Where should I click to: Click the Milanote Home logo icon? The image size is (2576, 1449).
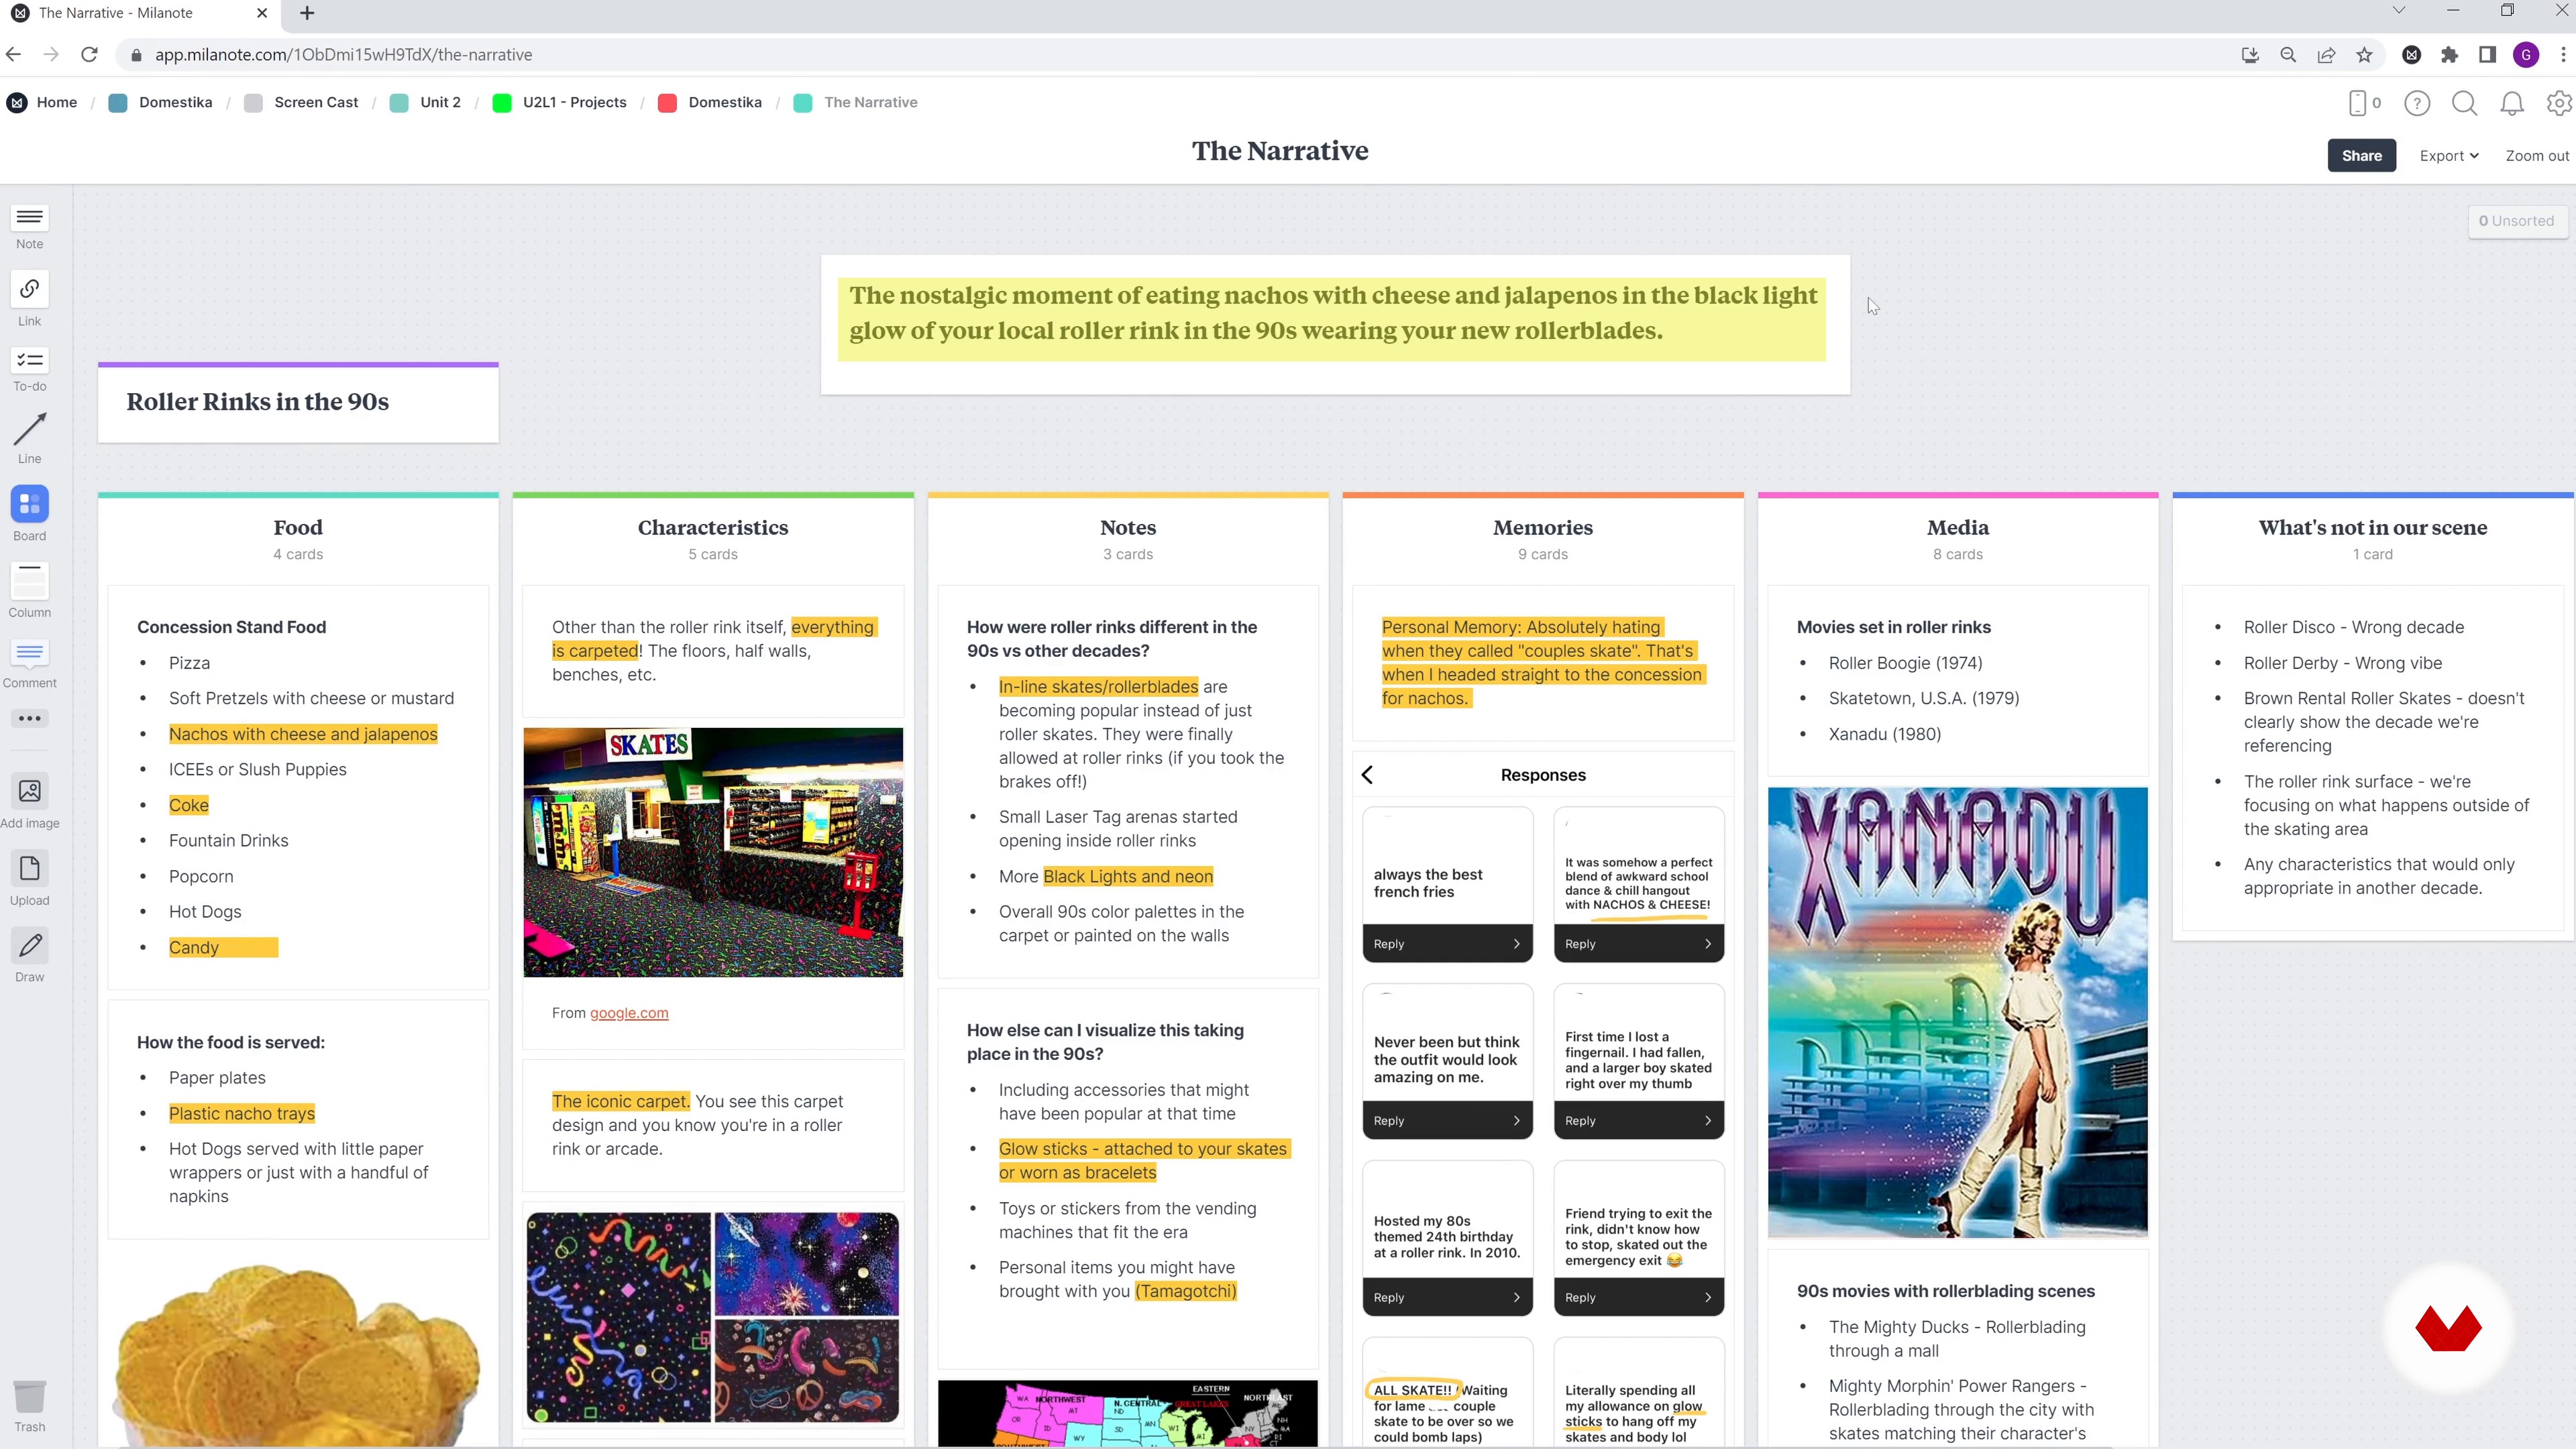(x=17, y=102)
